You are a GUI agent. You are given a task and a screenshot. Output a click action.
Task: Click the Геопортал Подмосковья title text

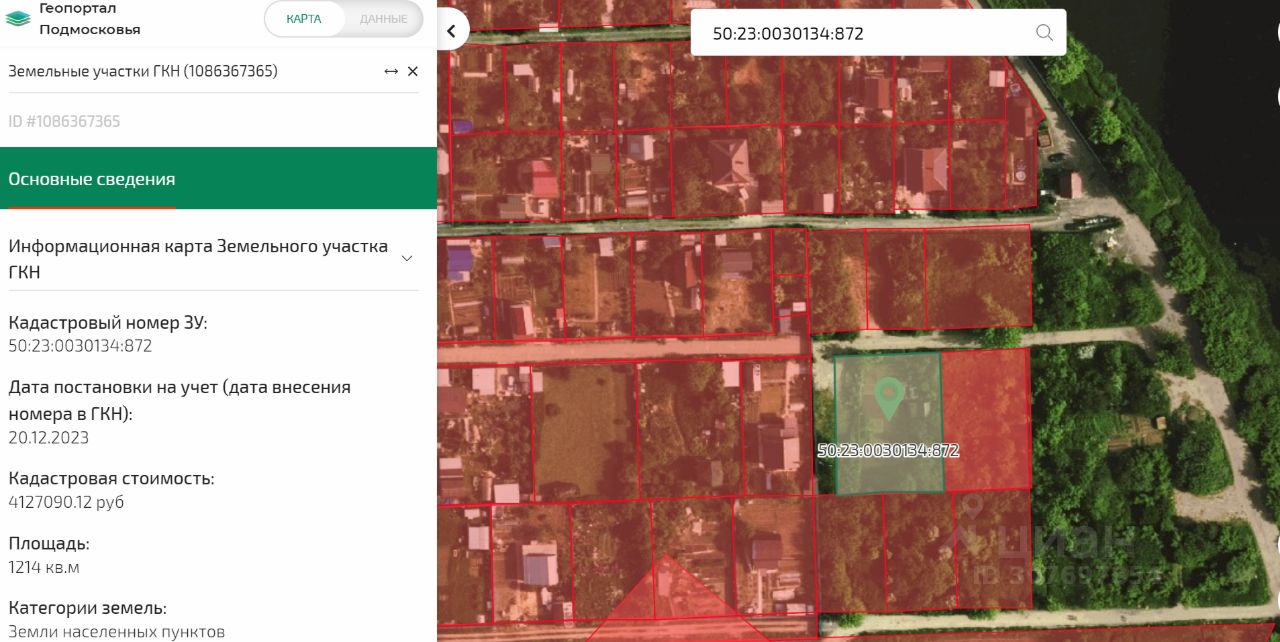pyautogui.click(x=90, y=19)
